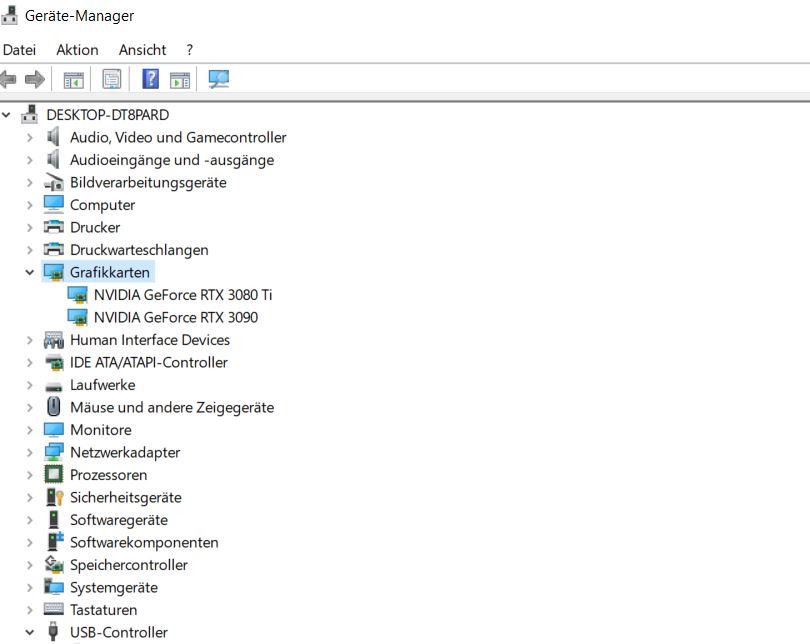Screen dimensions: 810x644
Task: Click the Audio, Video und Gamecontroller speaker icon
Action: [x=53, y=137]
